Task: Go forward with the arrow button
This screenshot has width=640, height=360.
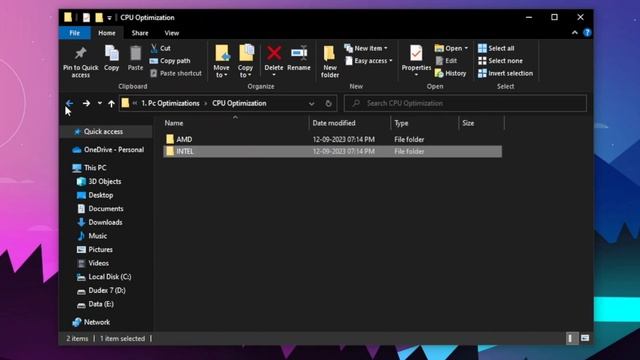Action: click(86, 103)
